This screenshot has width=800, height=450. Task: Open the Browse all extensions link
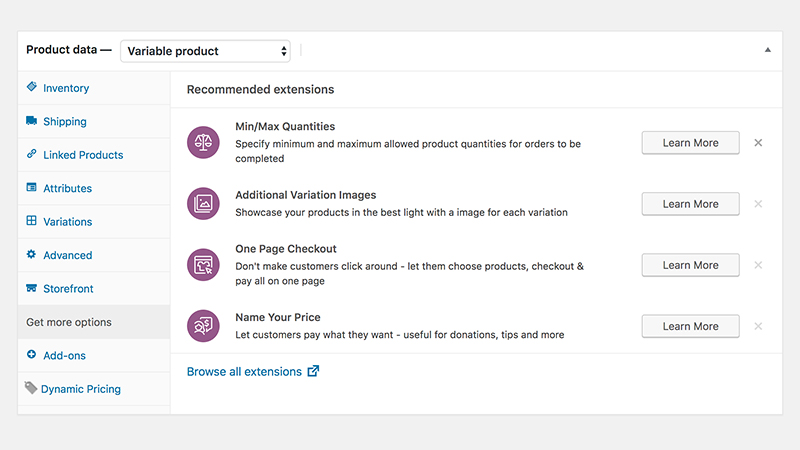(244, 371)
